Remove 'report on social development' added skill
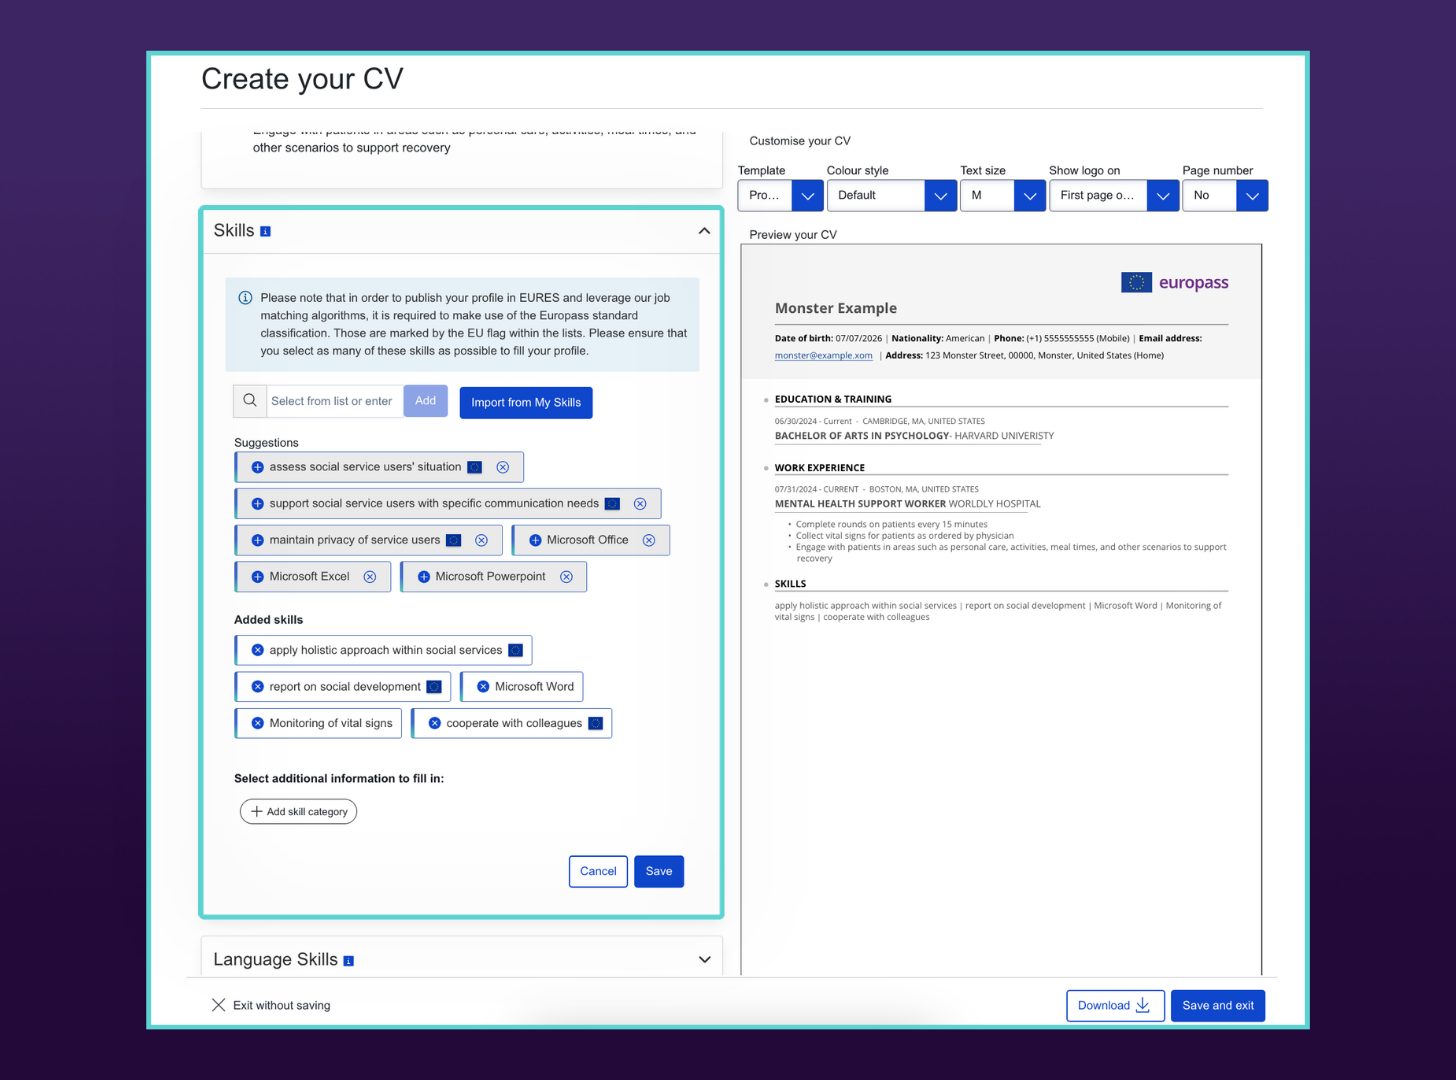Screen dimensions: 1456x1080 coord(257,687)
